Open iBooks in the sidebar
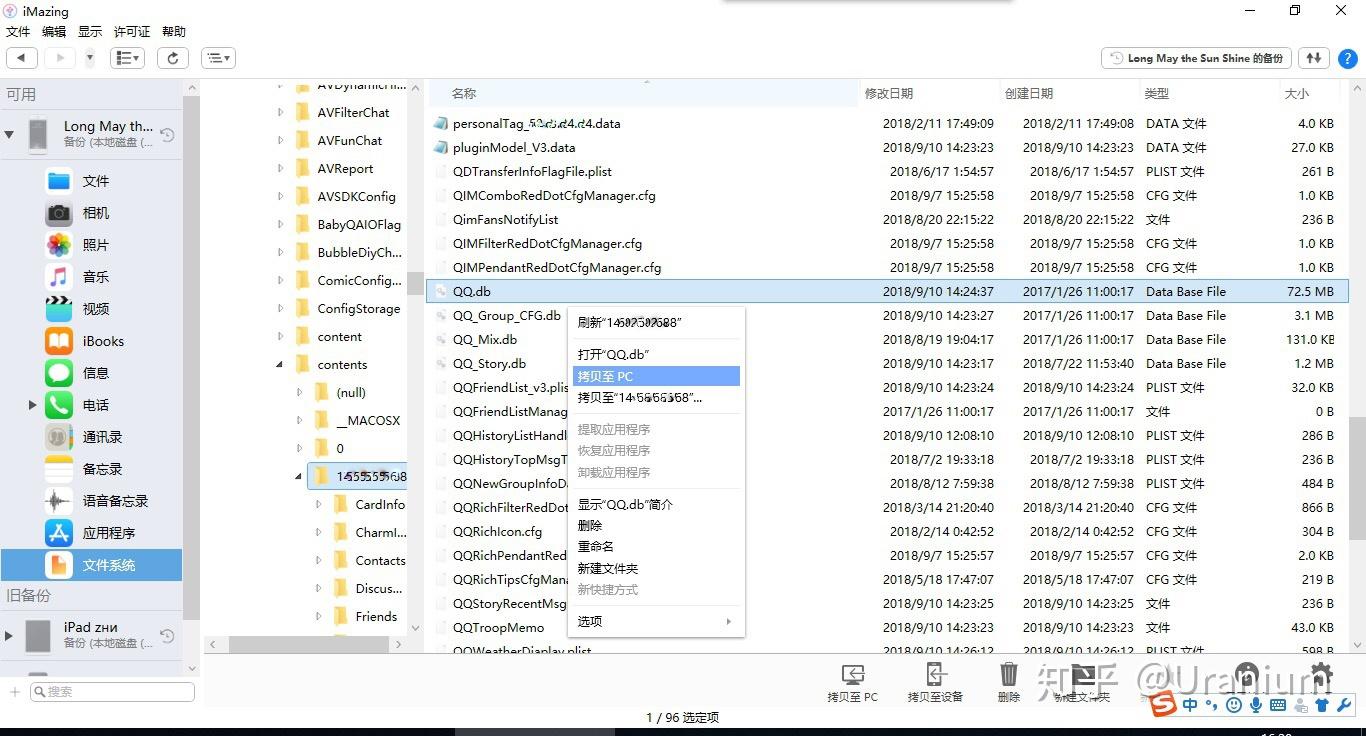The height and width of the screenshot is (736, 1366). [x=103, y=341]
